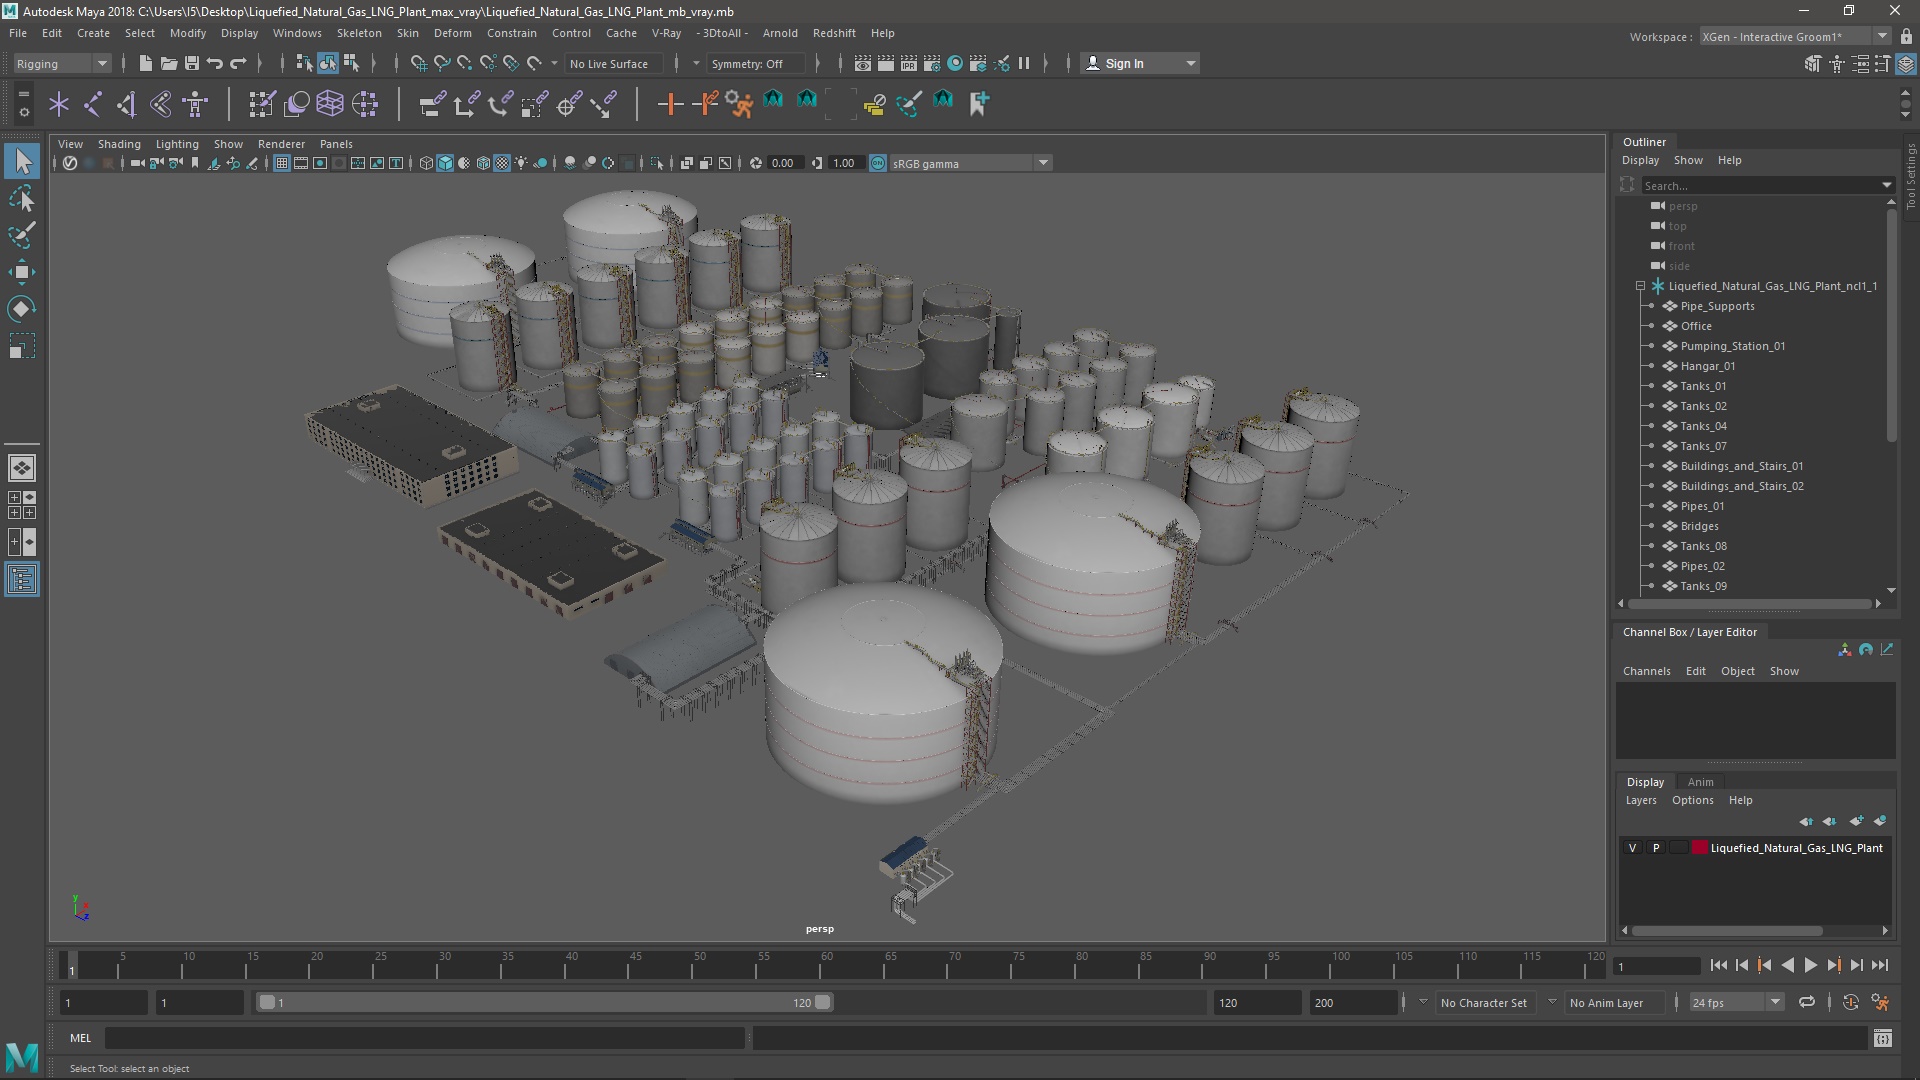This screenshot has width=1920, height=1080.
Task: Toggle layer visibility V box
Action: [x=1633, y=848]
